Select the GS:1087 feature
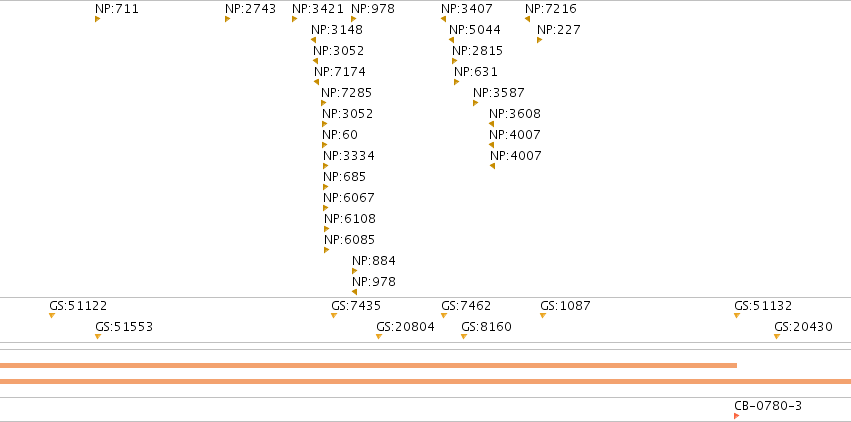851x422 pixels. click(565, 306)
